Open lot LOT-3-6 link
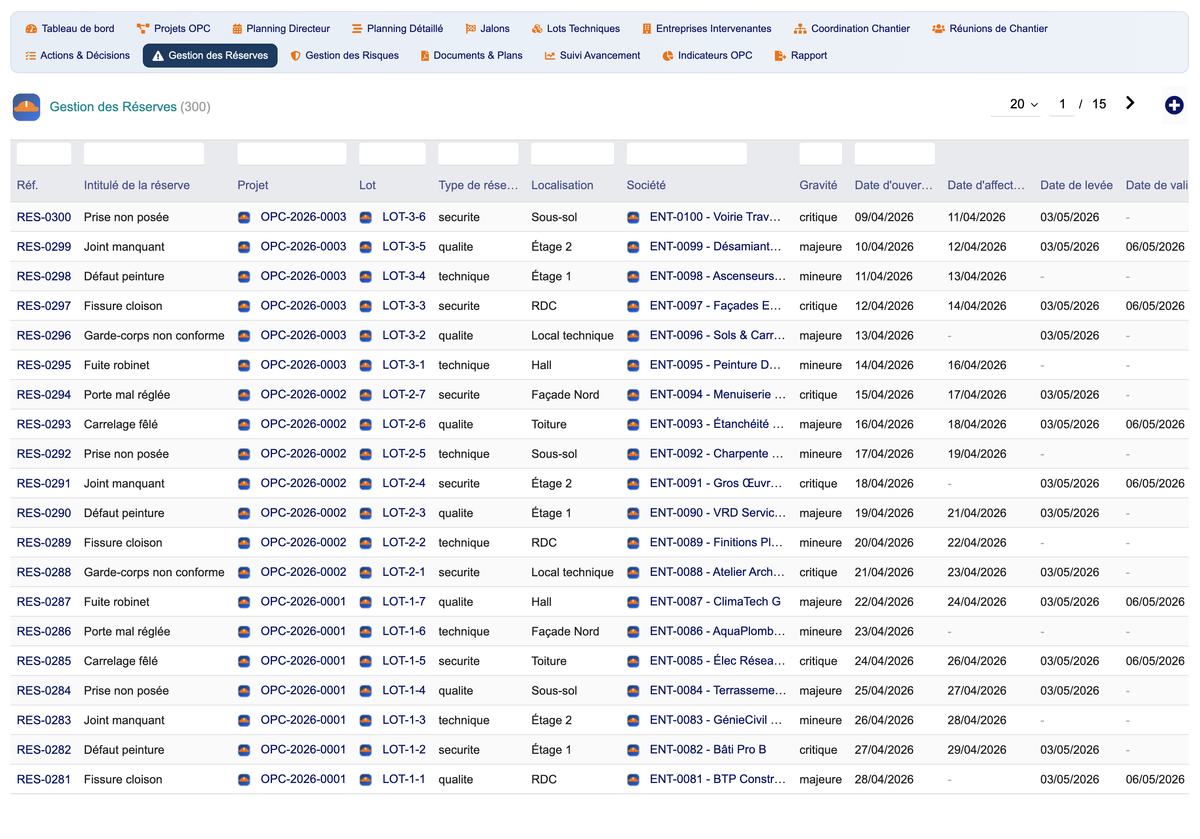The image size is (1200, 839). tap(404, 217)
